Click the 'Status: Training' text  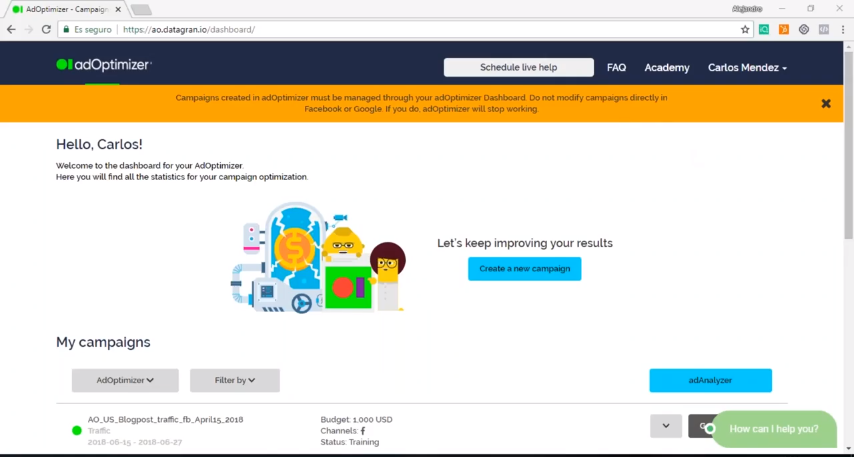[350, 442]
